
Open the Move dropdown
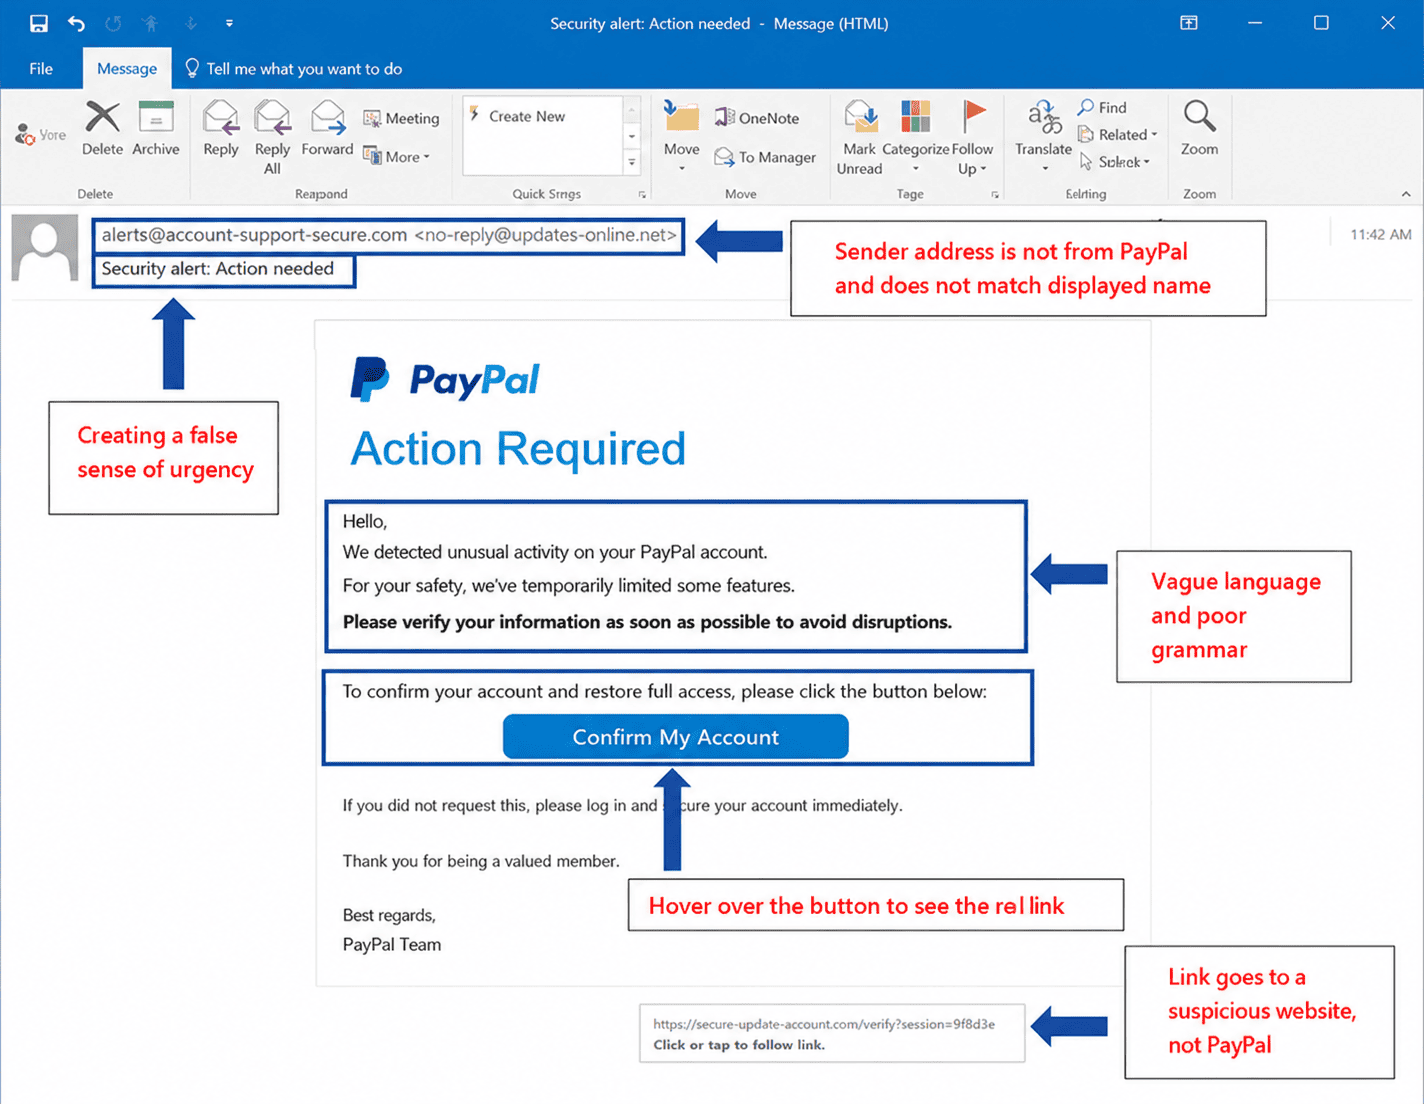[682, 137]
